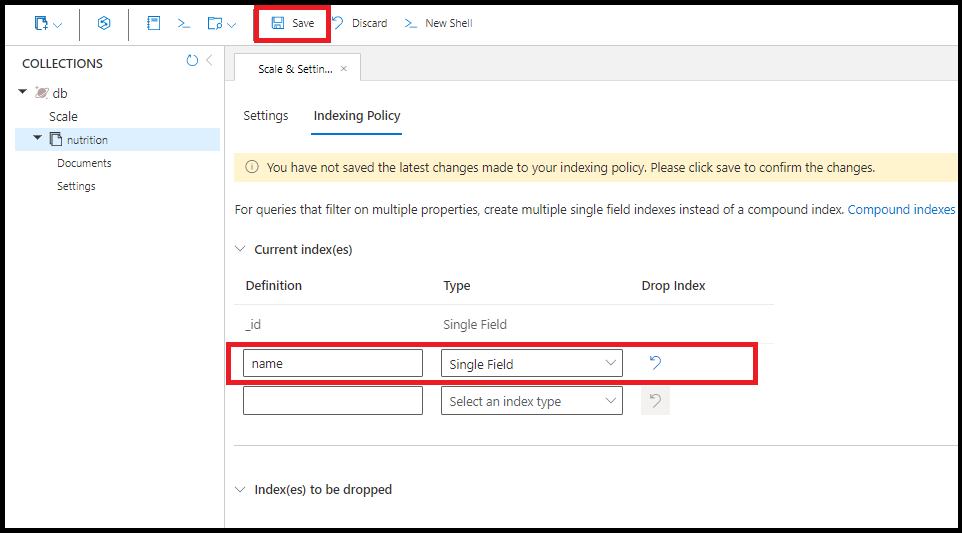The width and height of the screenshot is (962, 533).
Task: Click the undo icon on empty index row
Action: [655, 401]
